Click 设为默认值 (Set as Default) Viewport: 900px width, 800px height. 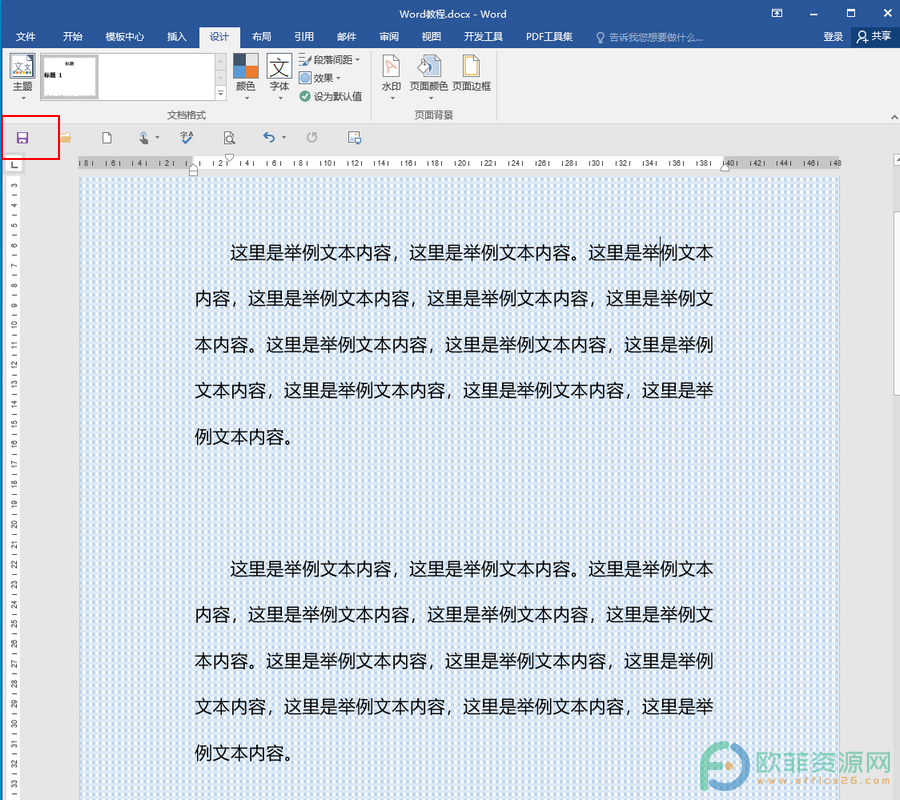pos(331,96)
